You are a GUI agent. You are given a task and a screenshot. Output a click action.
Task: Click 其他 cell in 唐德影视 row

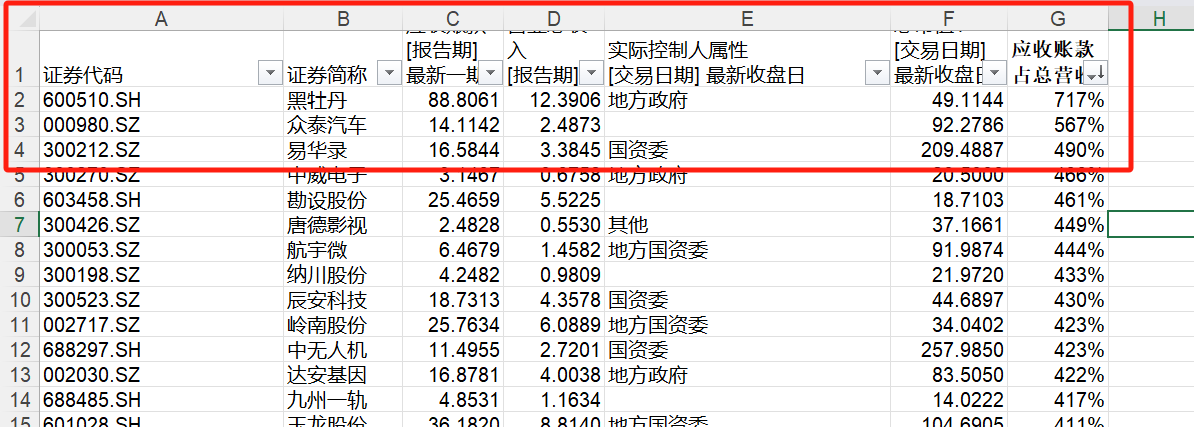[746, 225]
